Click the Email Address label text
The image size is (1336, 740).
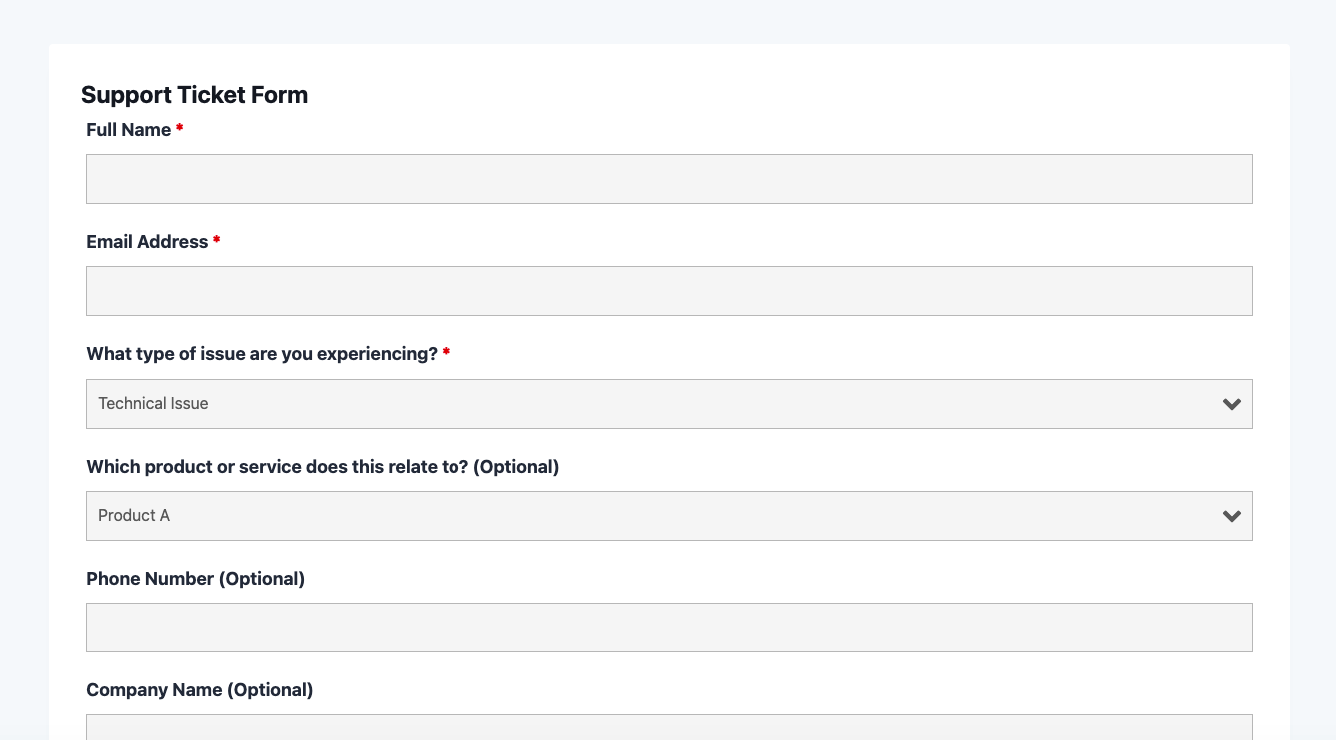pos(147,242)
